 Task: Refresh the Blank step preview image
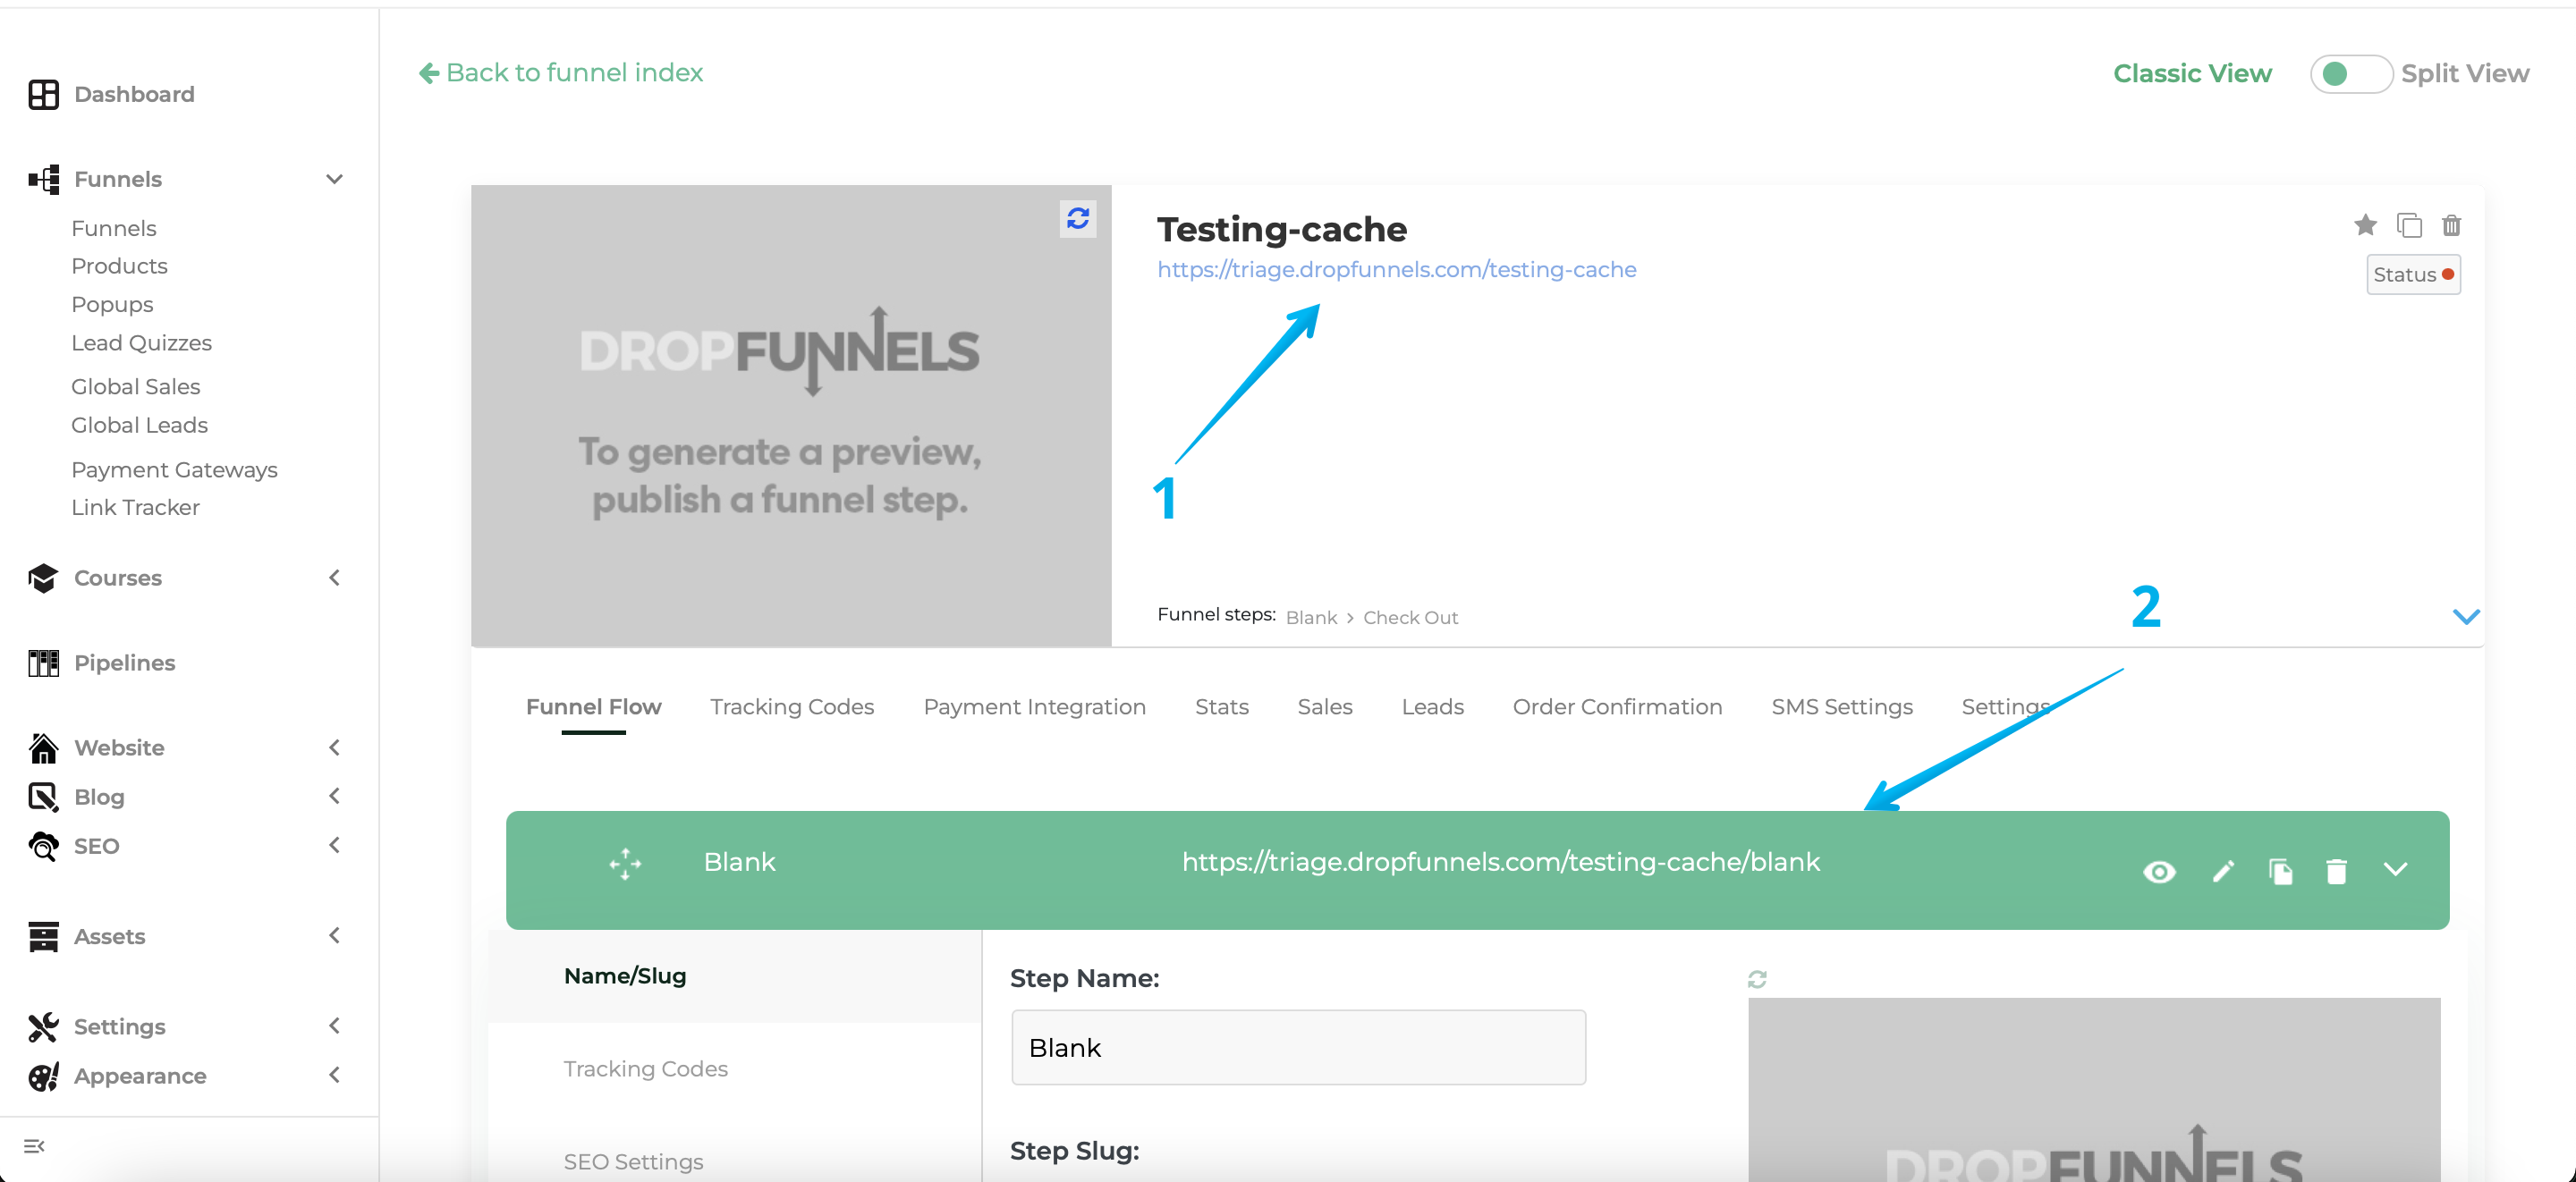tap(1757, 979)
